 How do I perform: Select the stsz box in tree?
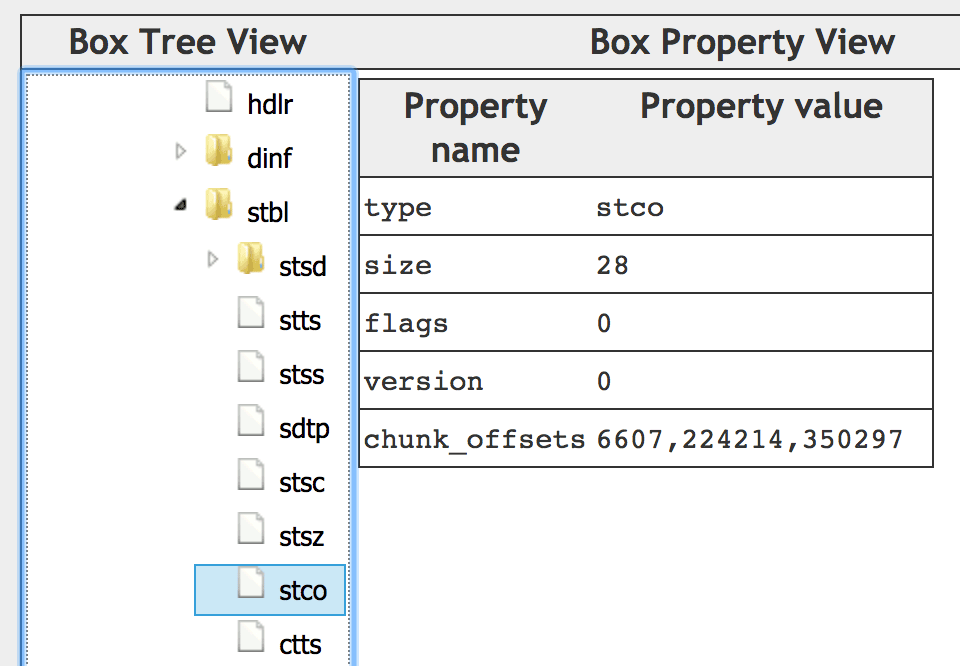(x=301, y=537)
